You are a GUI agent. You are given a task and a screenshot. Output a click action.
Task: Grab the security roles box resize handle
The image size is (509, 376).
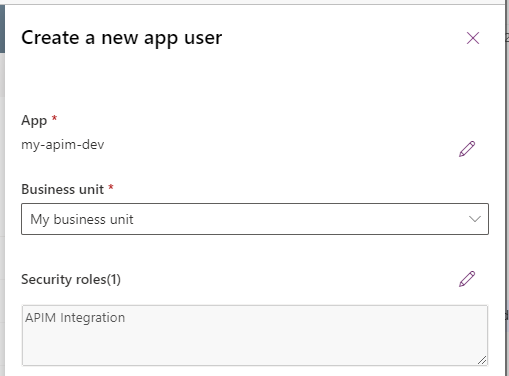(x=482, y=360)
